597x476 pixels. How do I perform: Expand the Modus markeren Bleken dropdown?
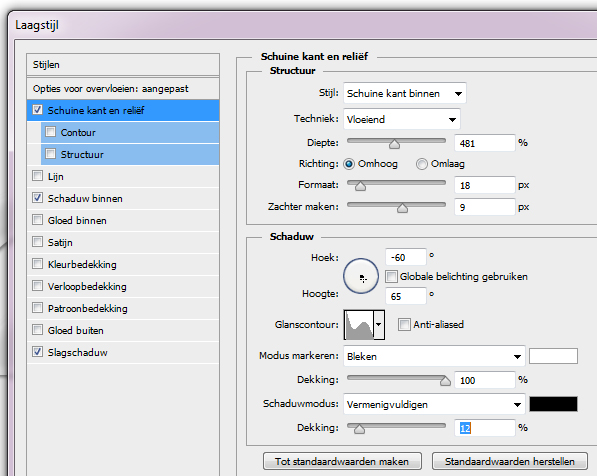pyautogui.click(x=434, y=356)
